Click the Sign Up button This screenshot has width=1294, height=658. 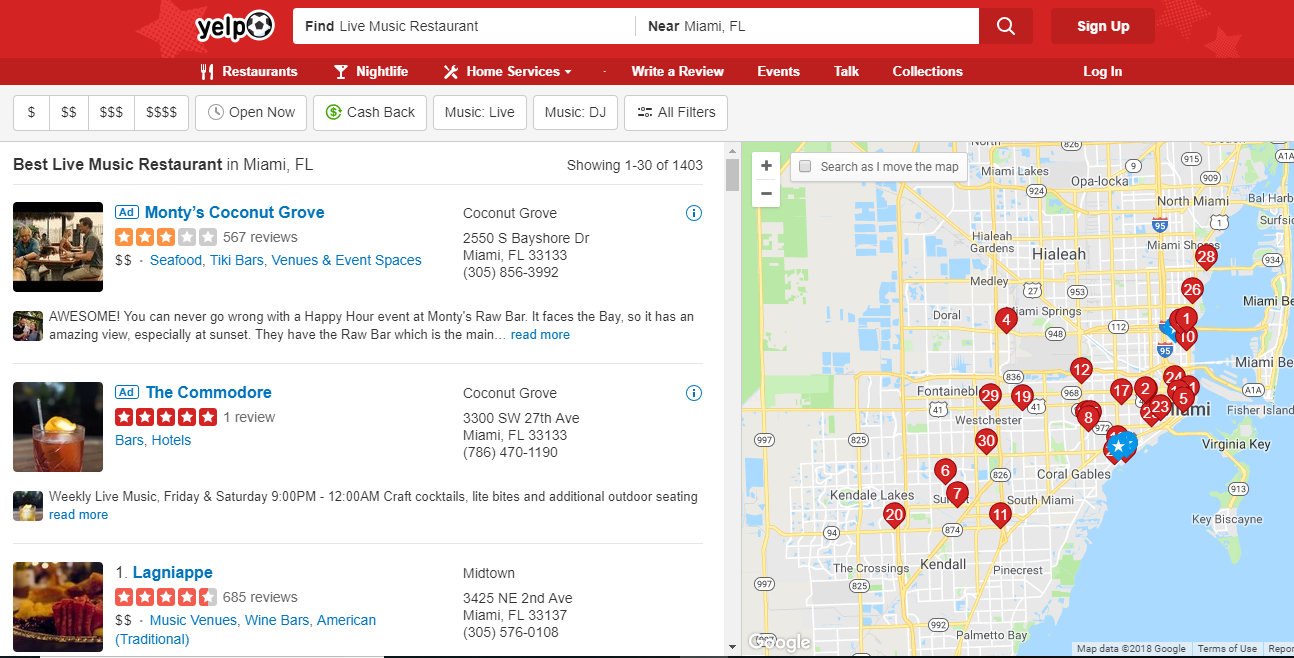click(x=1103, y=26)
